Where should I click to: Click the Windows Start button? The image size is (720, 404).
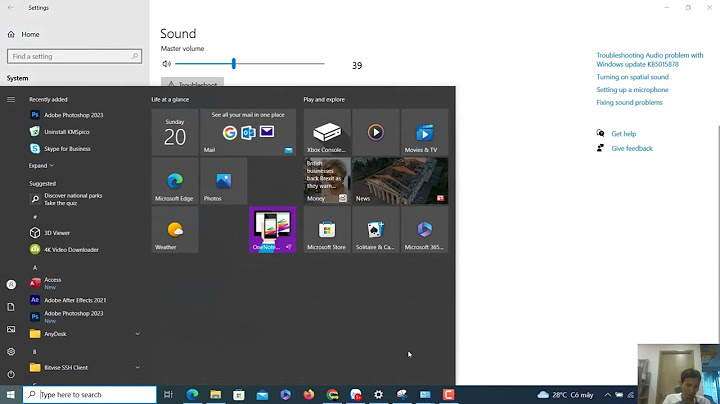(x=11, y=394)
